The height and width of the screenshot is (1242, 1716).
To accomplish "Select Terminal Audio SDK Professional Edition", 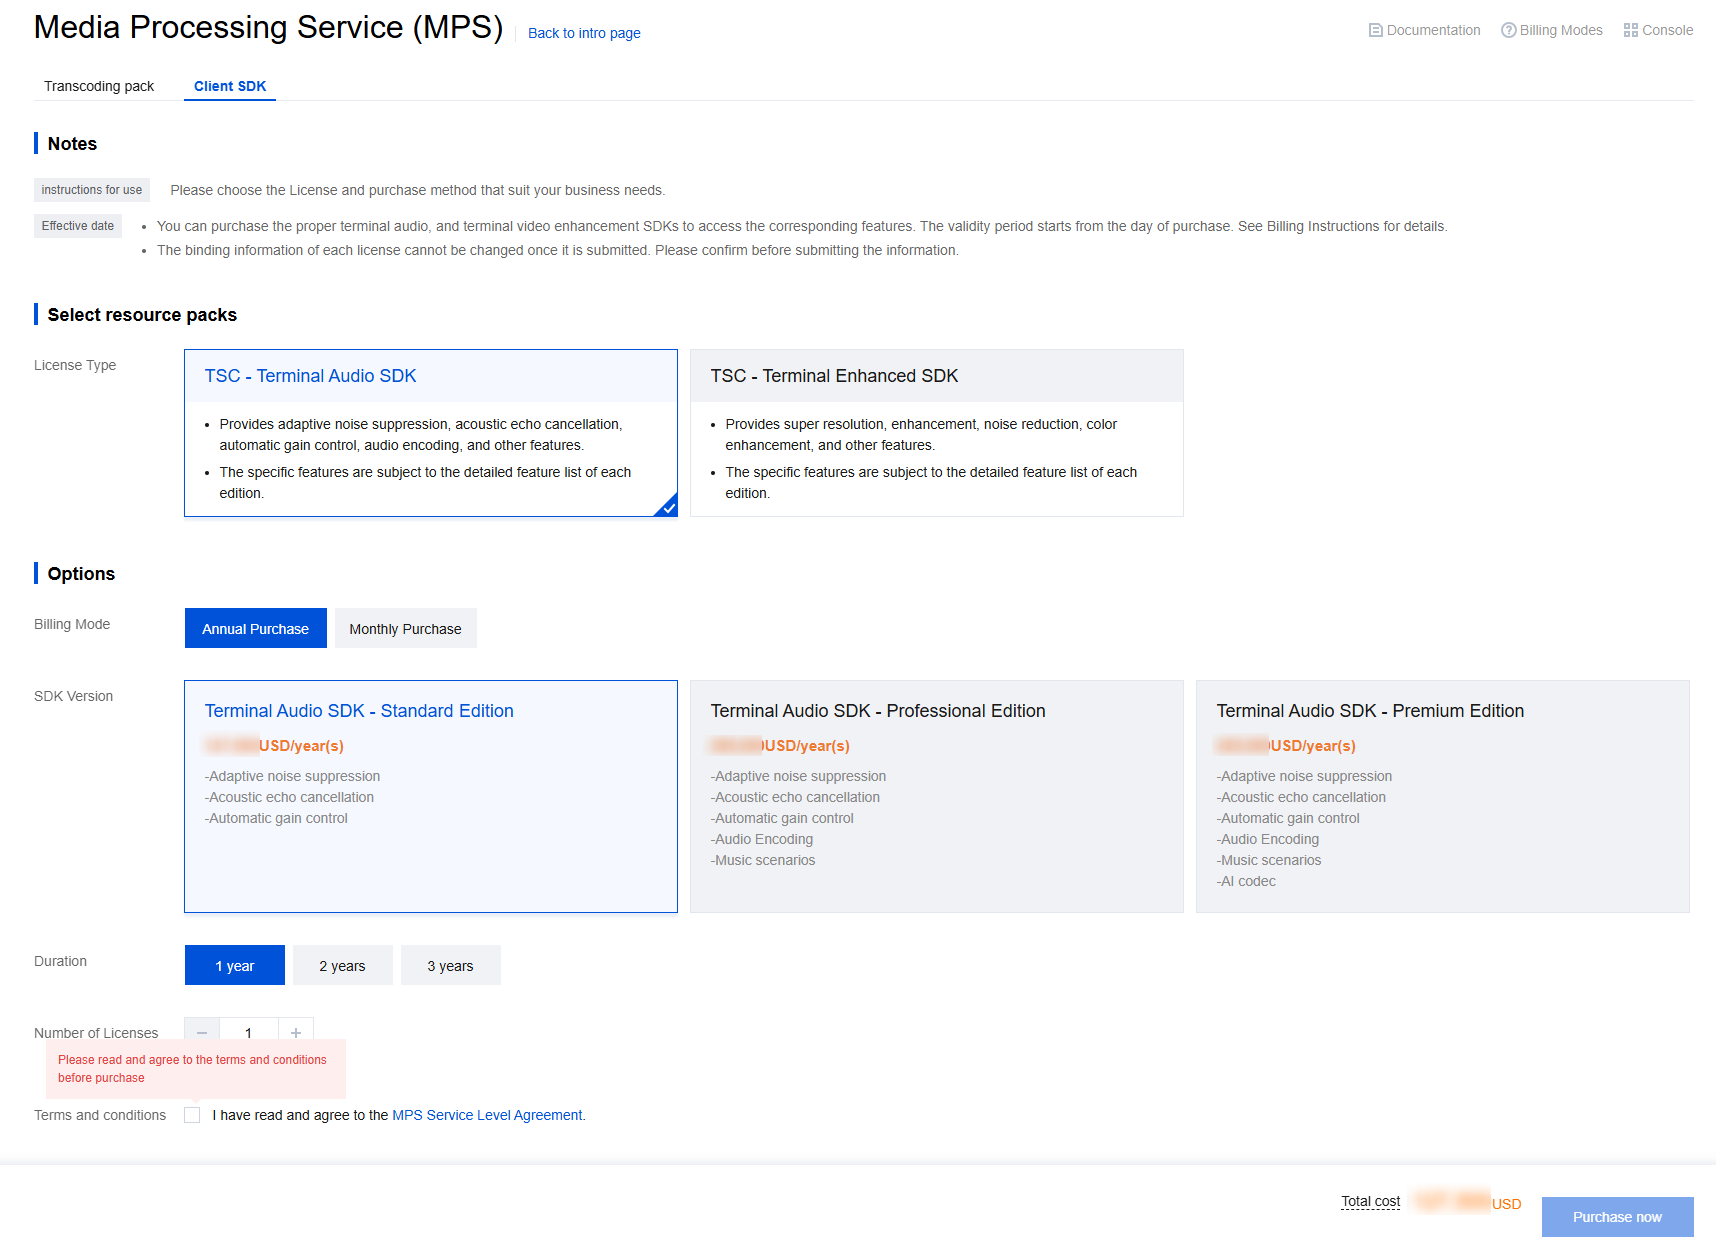I will (x=936, y=796).
